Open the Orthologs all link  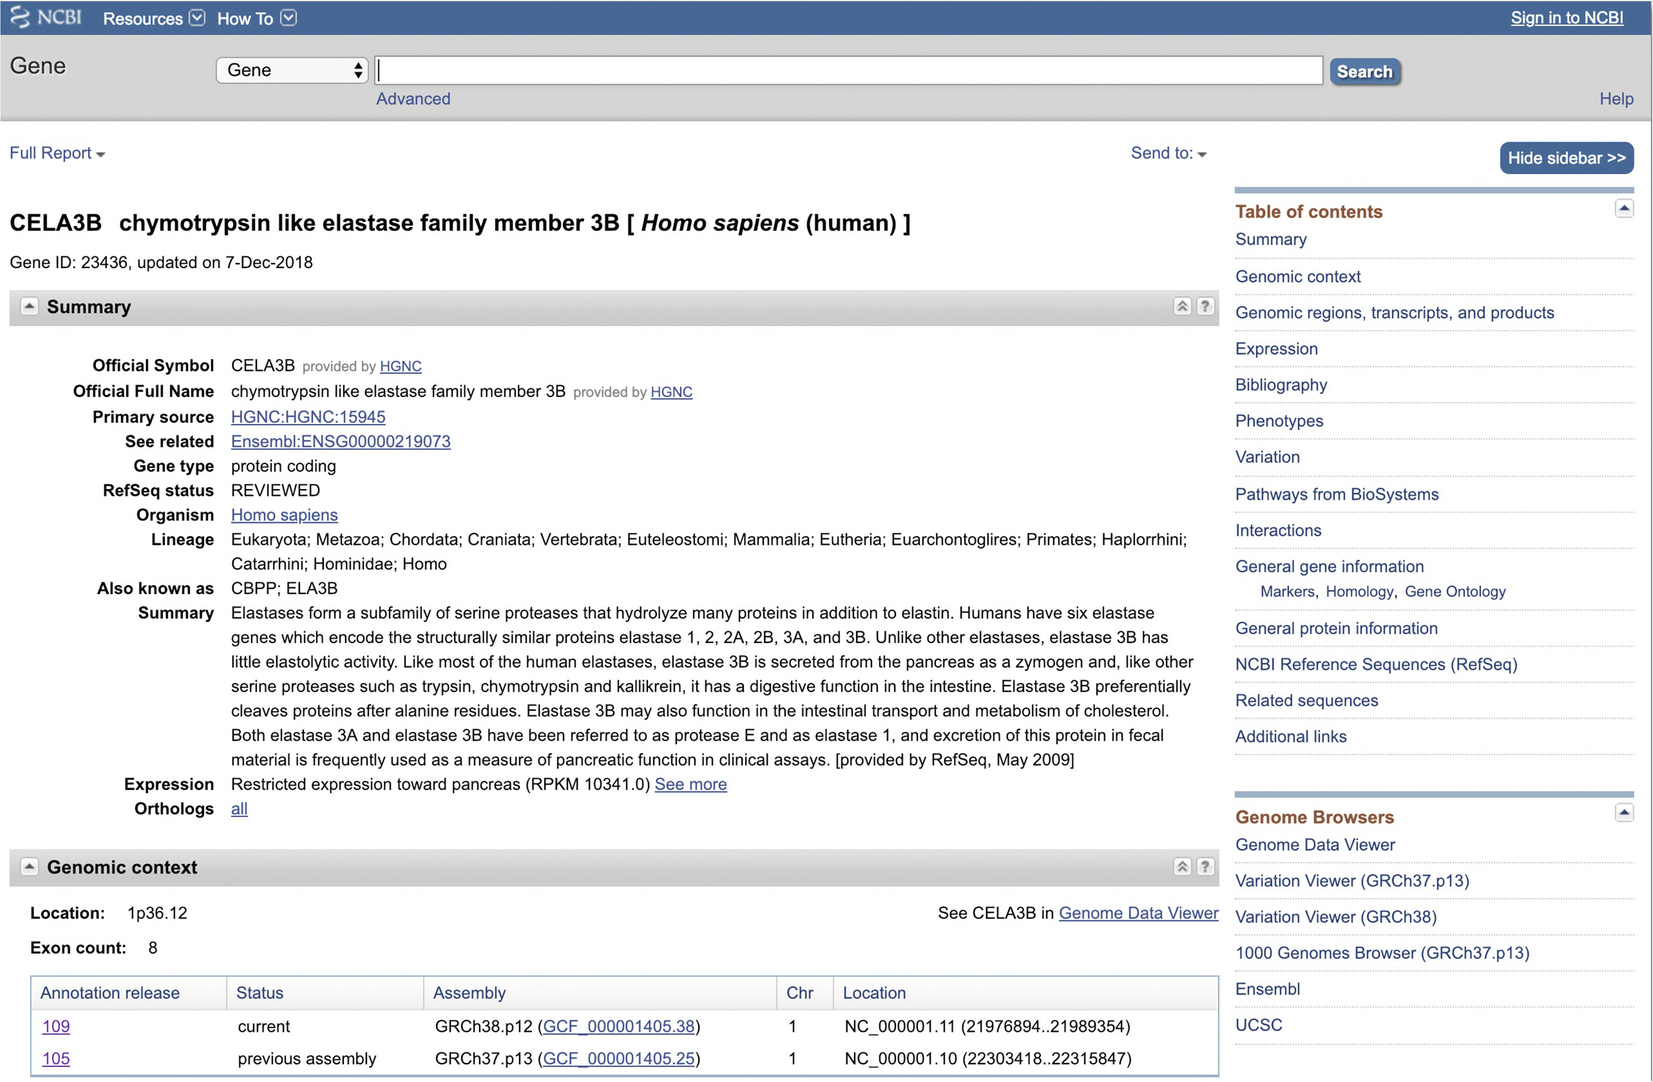tap(239, 809)
